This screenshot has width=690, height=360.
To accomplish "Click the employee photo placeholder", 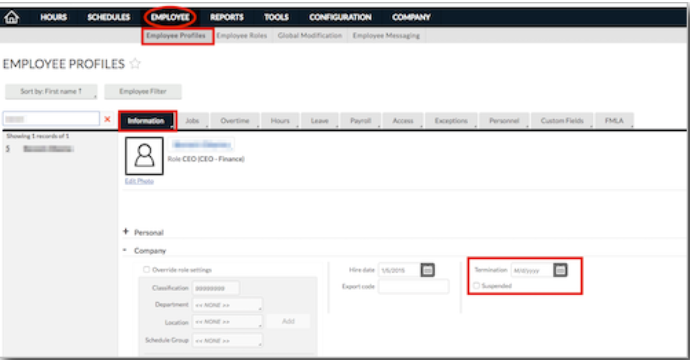I will [x=144, y=156].
